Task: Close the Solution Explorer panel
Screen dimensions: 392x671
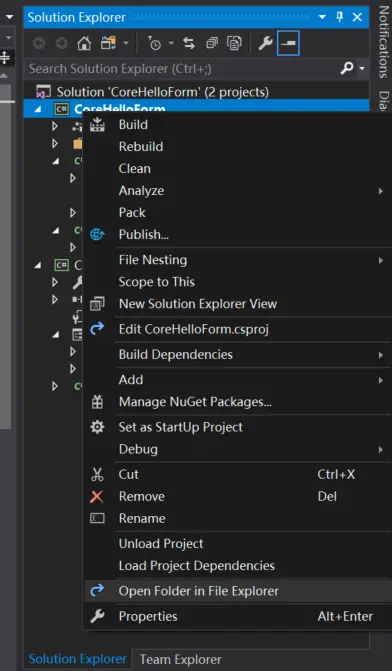Action: coord(357,18)
